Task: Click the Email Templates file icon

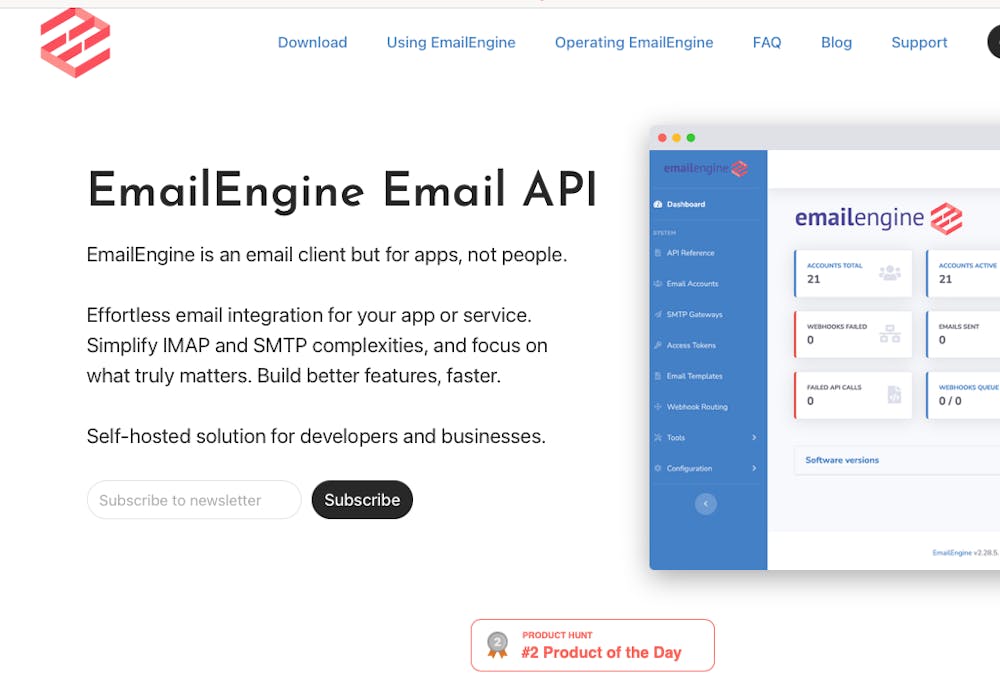Action: [658, 376]
